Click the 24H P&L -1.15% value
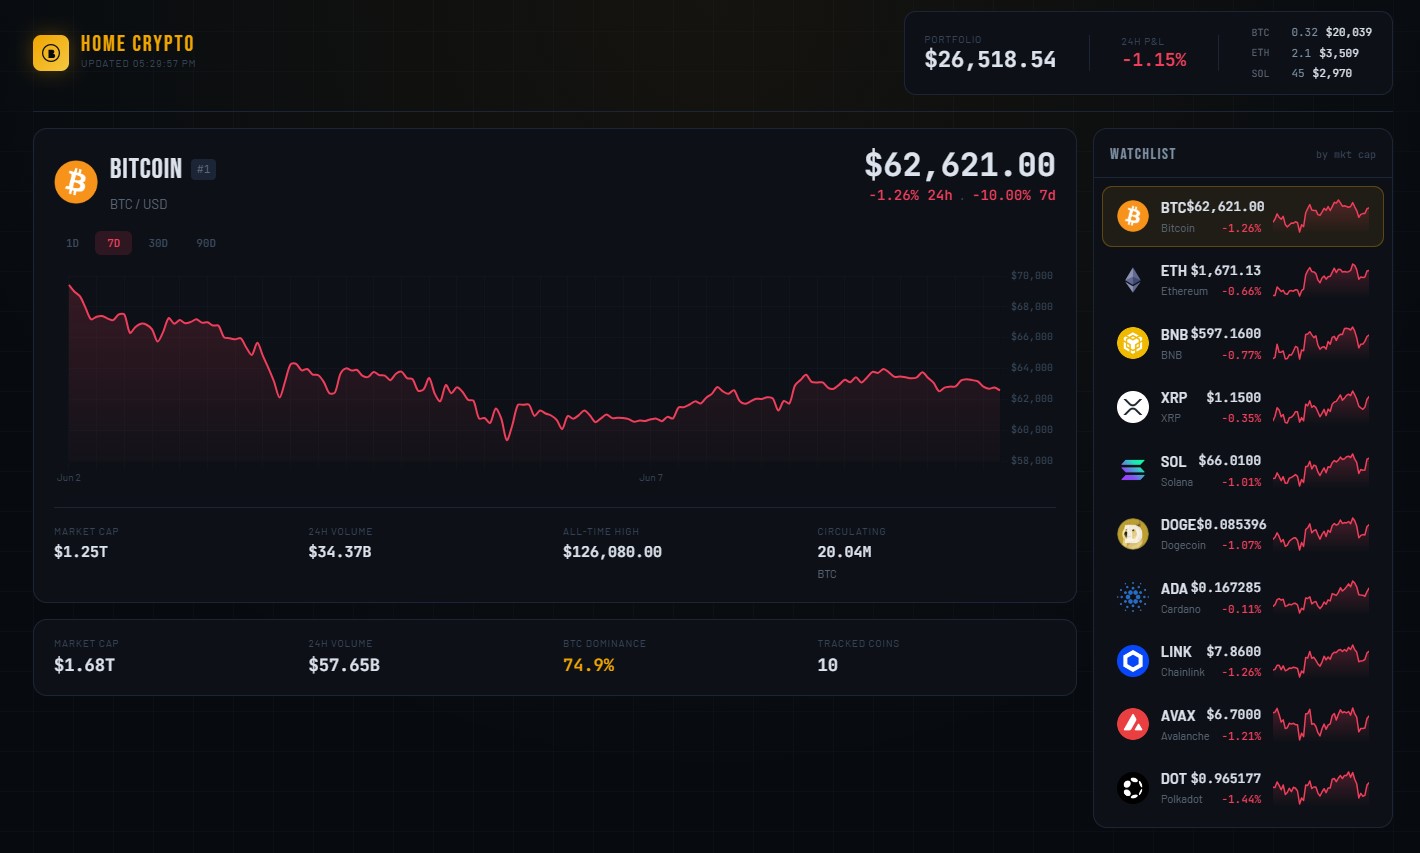Viewport: 1420px width, 853px height. tap(1154, 60)
